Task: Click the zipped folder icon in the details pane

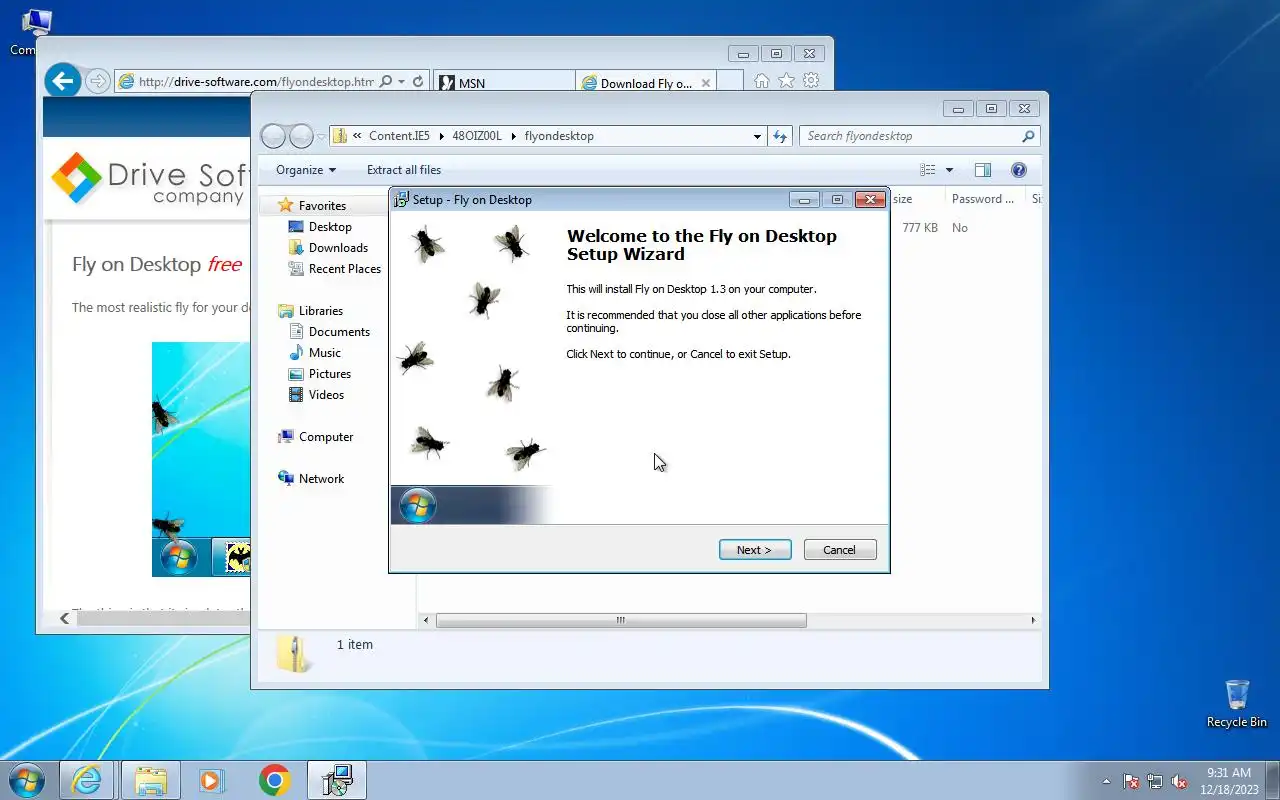Action: (x=294, y=654)
